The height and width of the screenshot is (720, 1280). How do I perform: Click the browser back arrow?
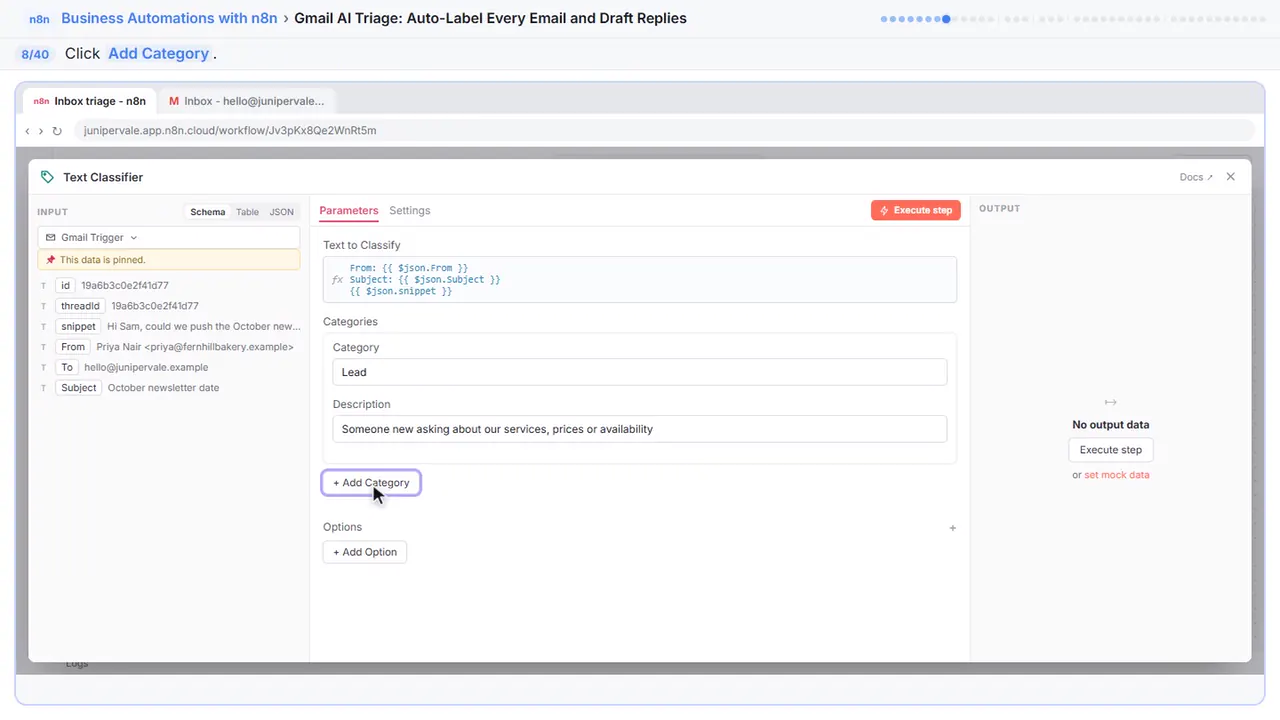(x=27, y=131)
